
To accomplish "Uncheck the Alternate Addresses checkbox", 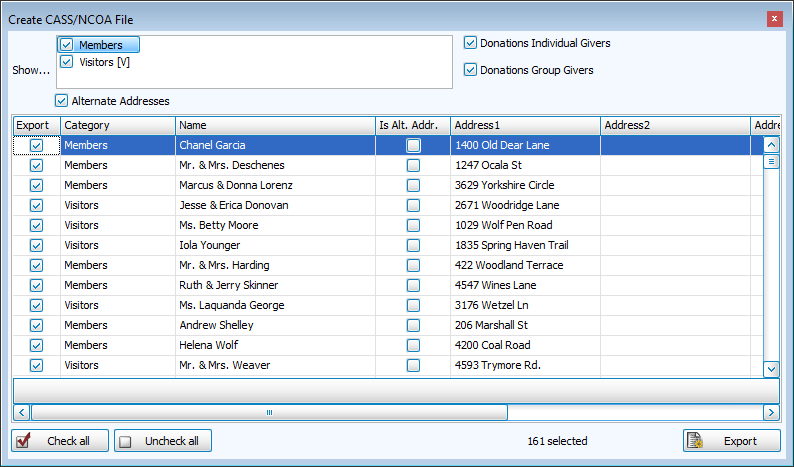I will (62, 101).
